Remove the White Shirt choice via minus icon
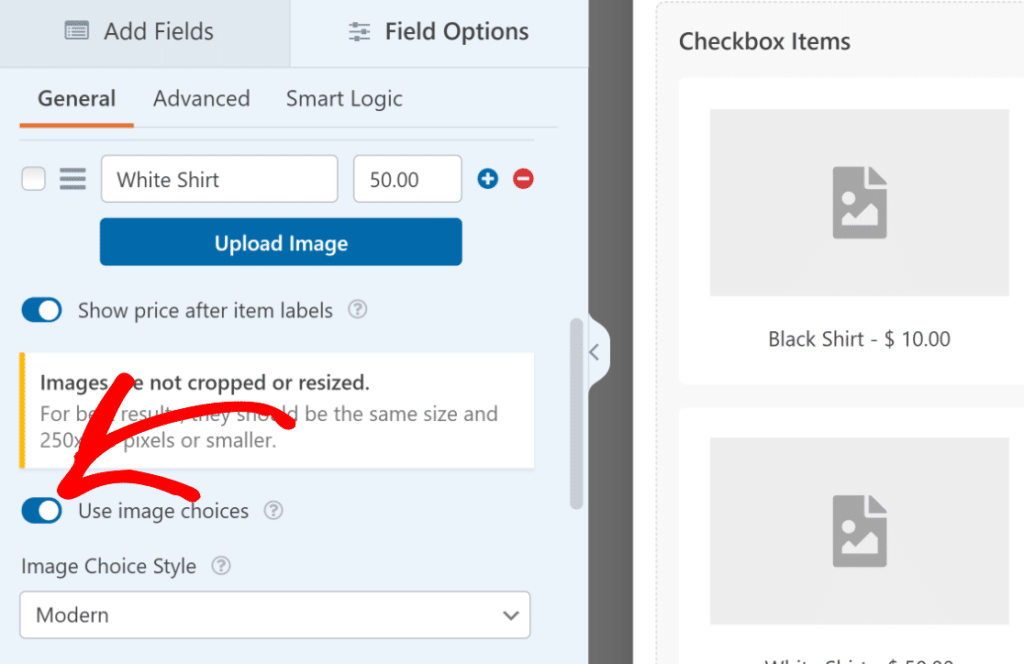This screenshot has width=1024, height=664. (521, 179)
